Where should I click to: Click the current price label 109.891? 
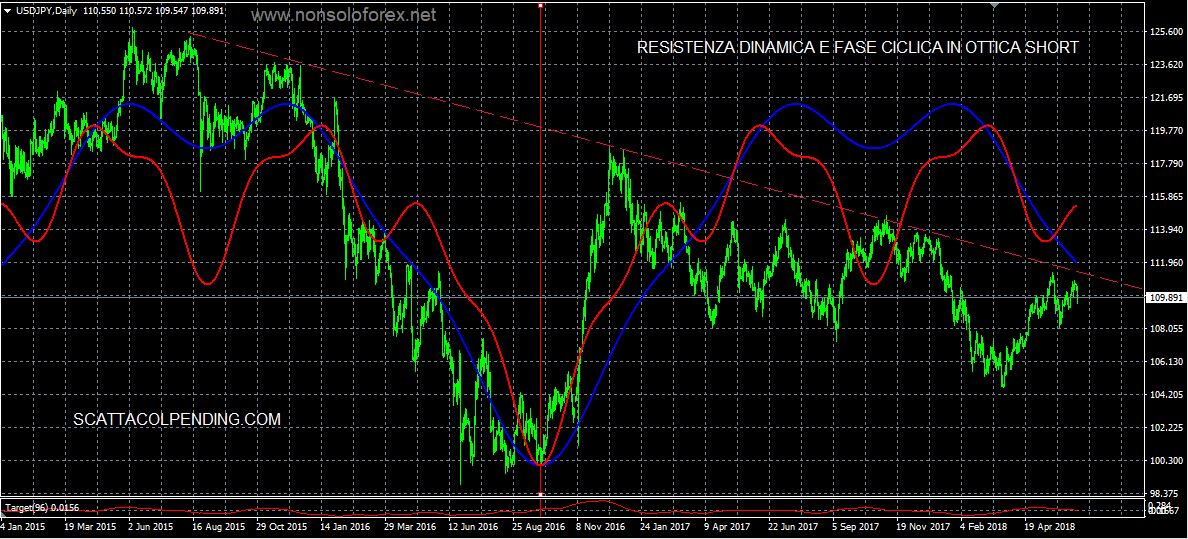(1163, 297)
